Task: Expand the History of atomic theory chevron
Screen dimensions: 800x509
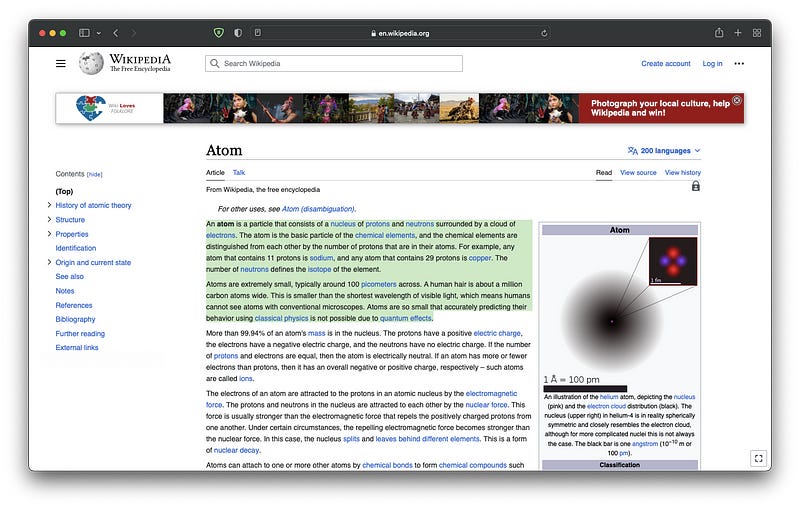Action: coord(49,205)
